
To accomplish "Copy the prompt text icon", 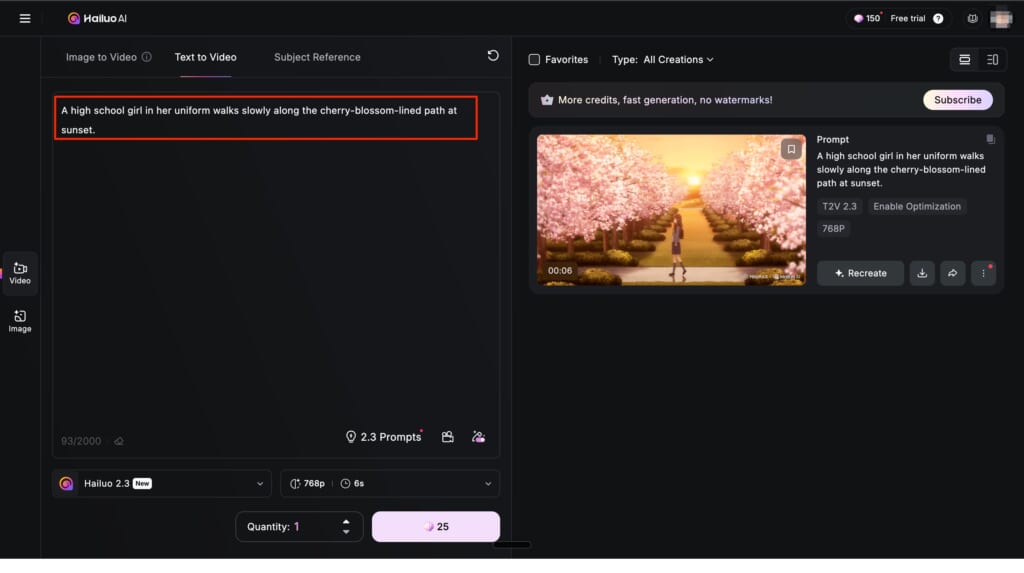I will (x=990, y=139).
